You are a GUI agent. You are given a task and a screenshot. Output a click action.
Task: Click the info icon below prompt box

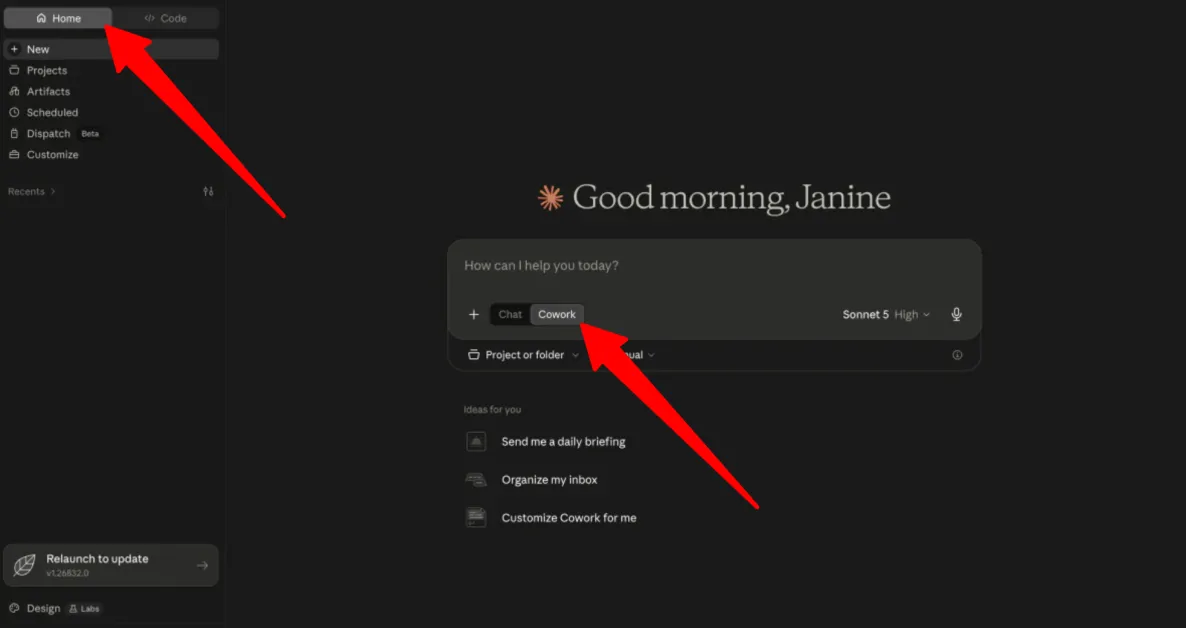pyautogui.click(x=957, y=355)
